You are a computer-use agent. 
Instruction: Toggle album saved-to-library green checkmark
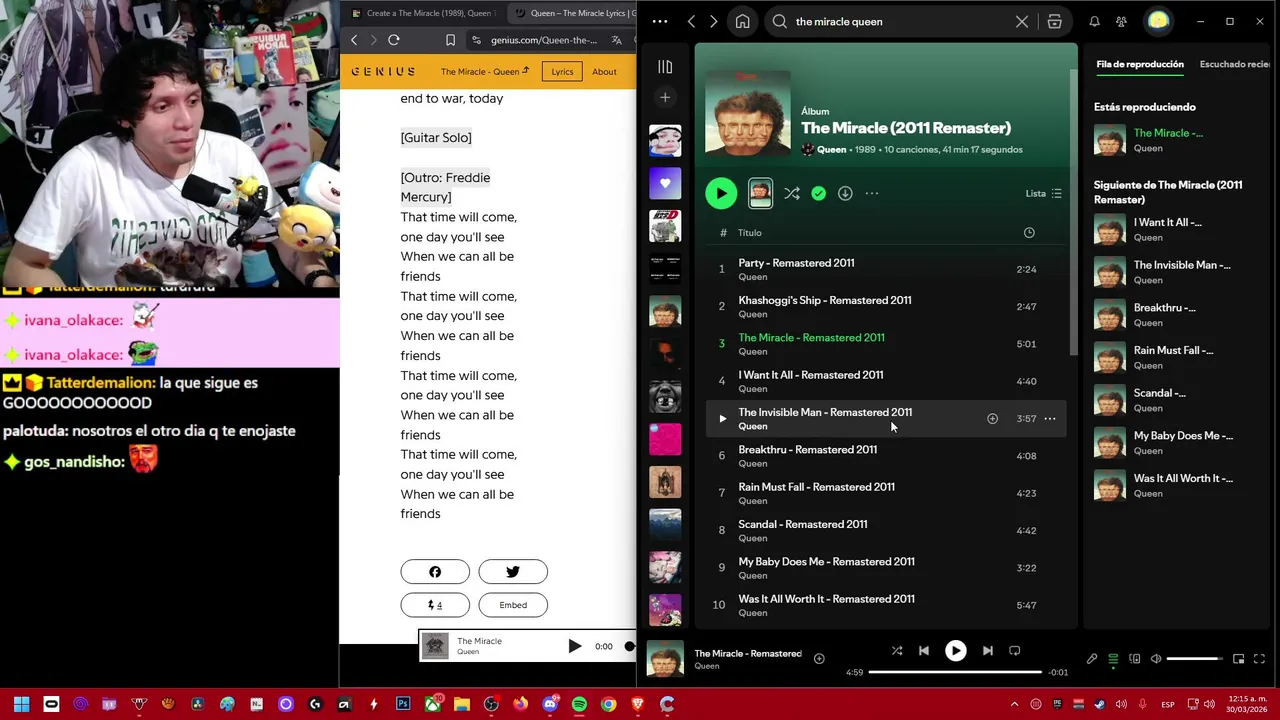(818, 193)
